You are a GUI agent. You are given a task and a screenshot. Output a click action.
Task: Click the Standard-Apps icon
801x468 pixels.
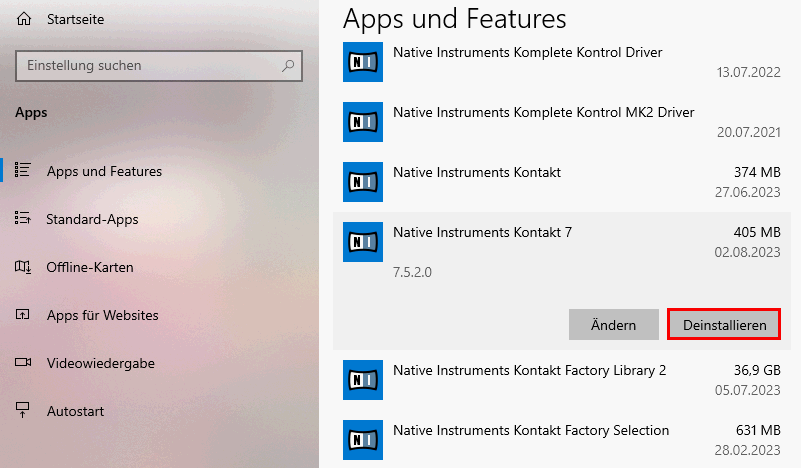[x=23, y=218]
